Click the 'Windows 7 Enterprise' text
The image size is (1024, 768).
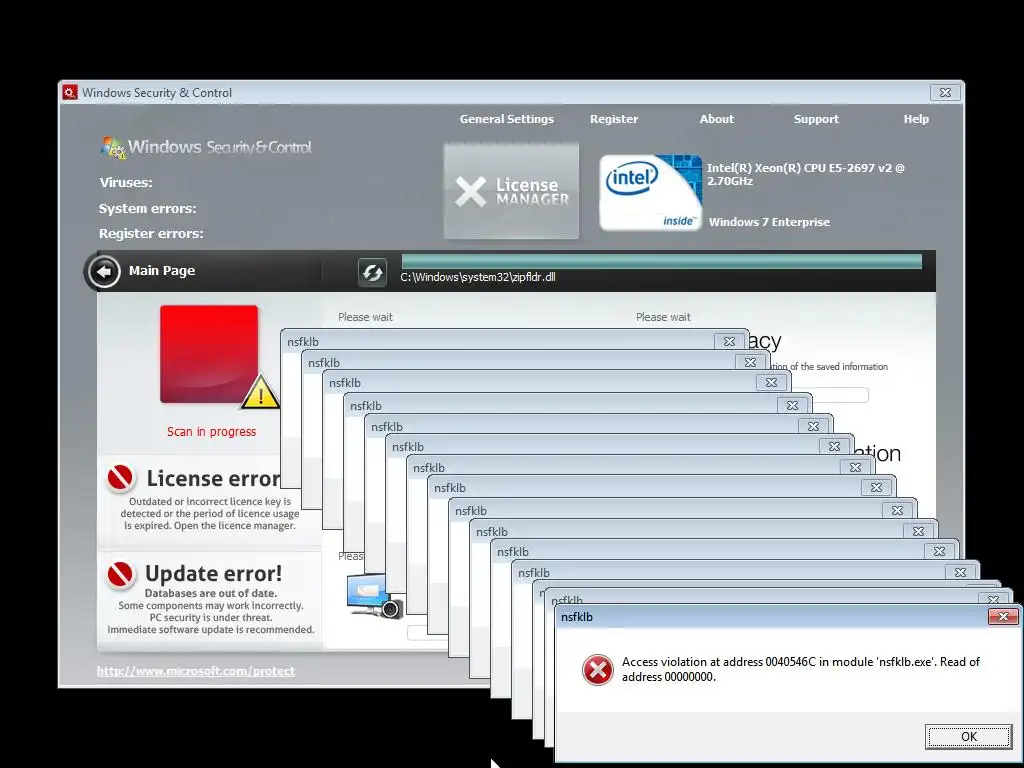point(769,222)
